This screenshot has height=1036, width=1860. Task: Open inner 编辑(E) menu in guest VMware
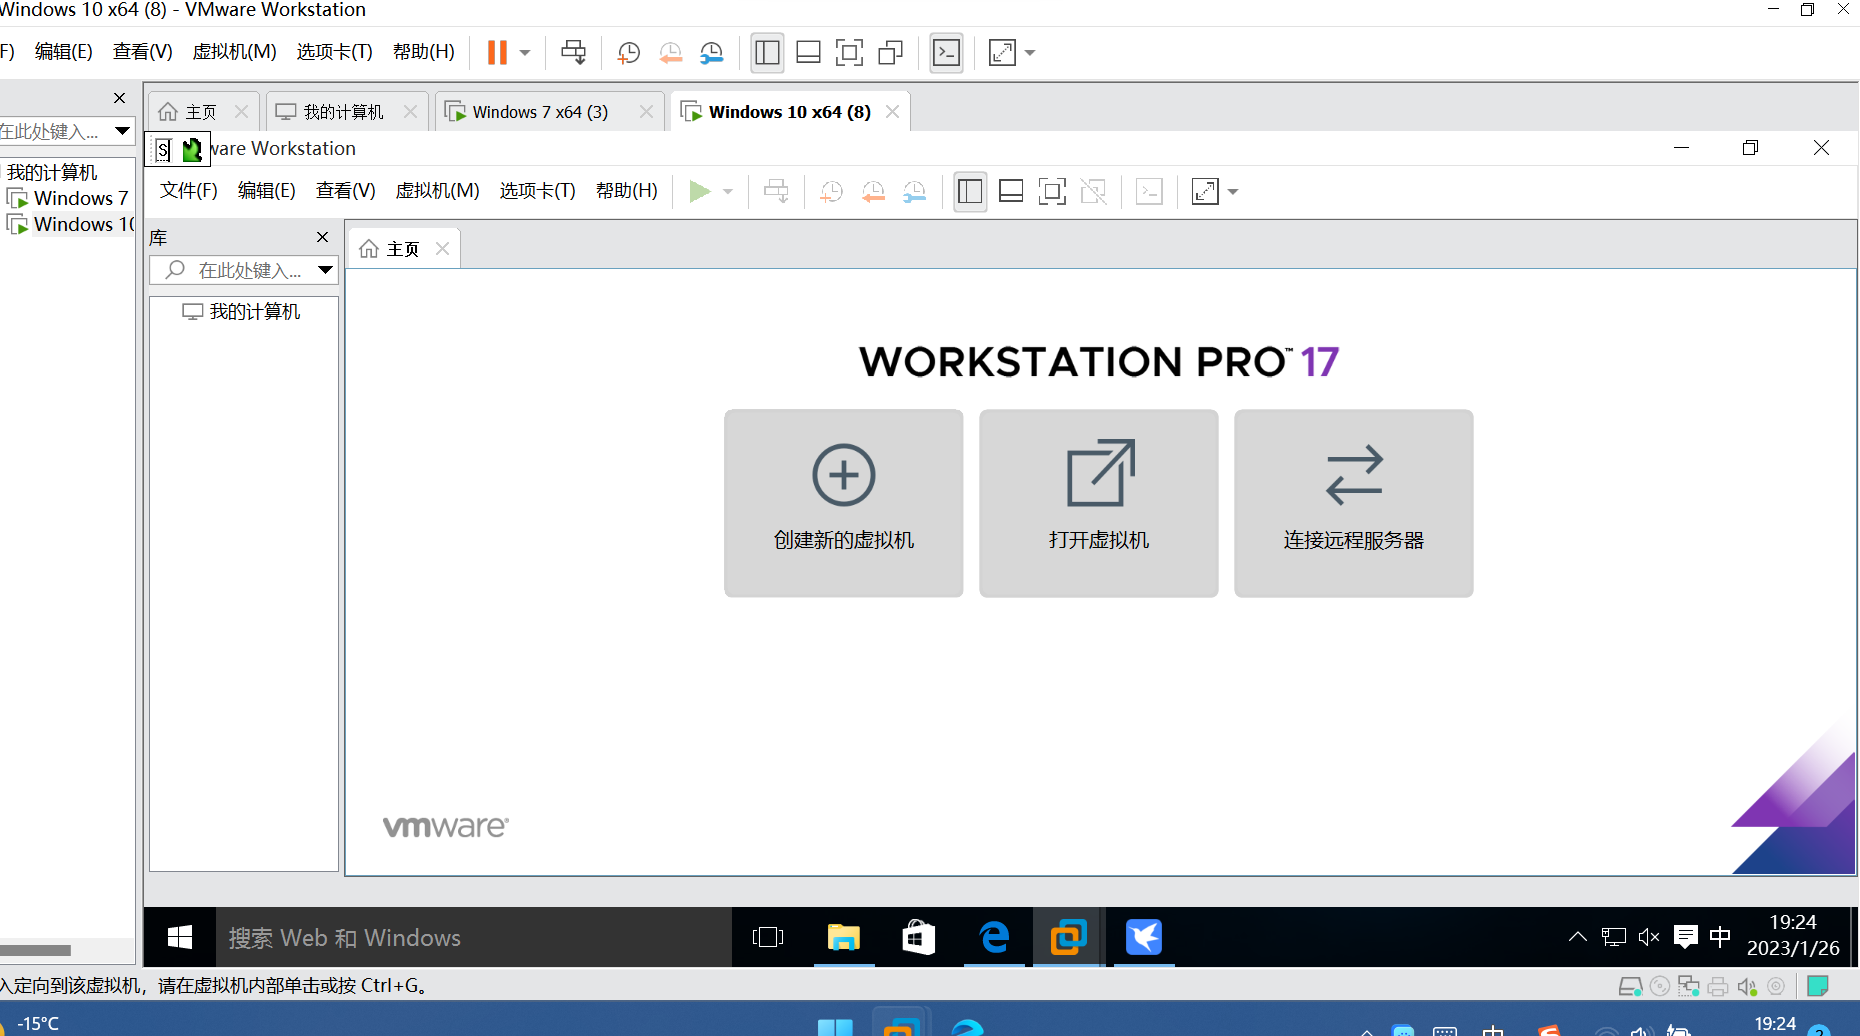267,190
